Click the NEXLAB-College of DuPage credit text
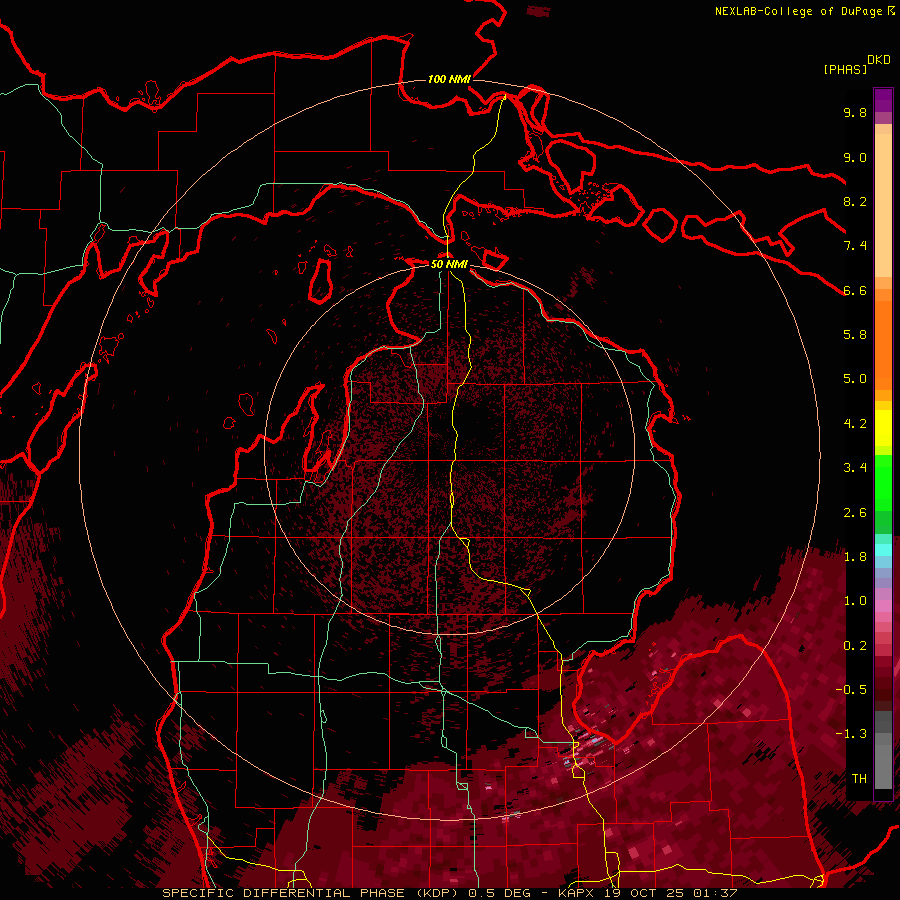 point(798,11)
